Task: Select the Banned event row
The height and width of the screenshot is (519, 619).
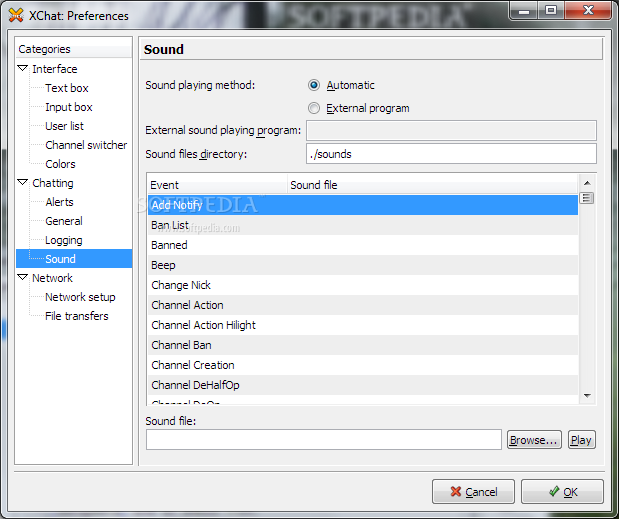Action: click(363, 245)
